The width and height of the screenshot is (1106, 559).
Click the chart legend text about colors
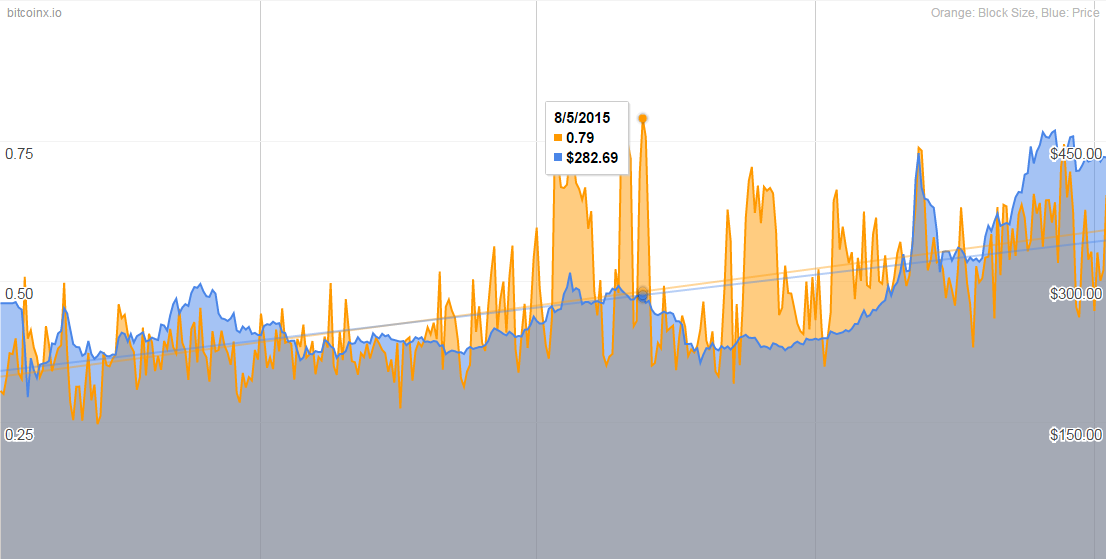(x=1015, y=13)
